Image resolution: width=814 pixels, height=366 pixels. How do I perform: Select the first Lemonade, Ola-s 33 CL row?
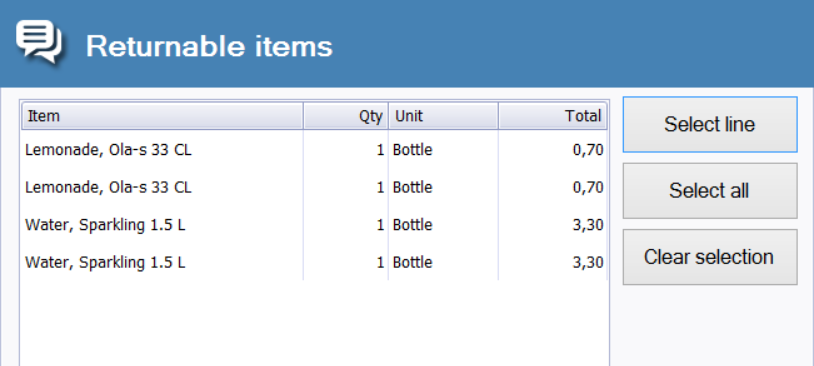[314, 150]
